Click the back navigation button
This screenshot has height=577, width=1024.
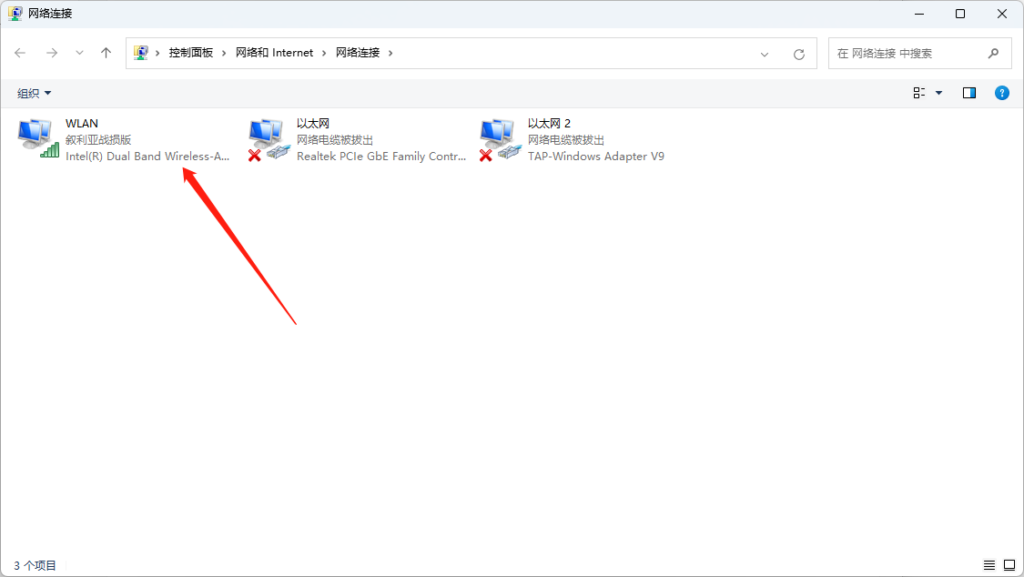pos(20,52)
